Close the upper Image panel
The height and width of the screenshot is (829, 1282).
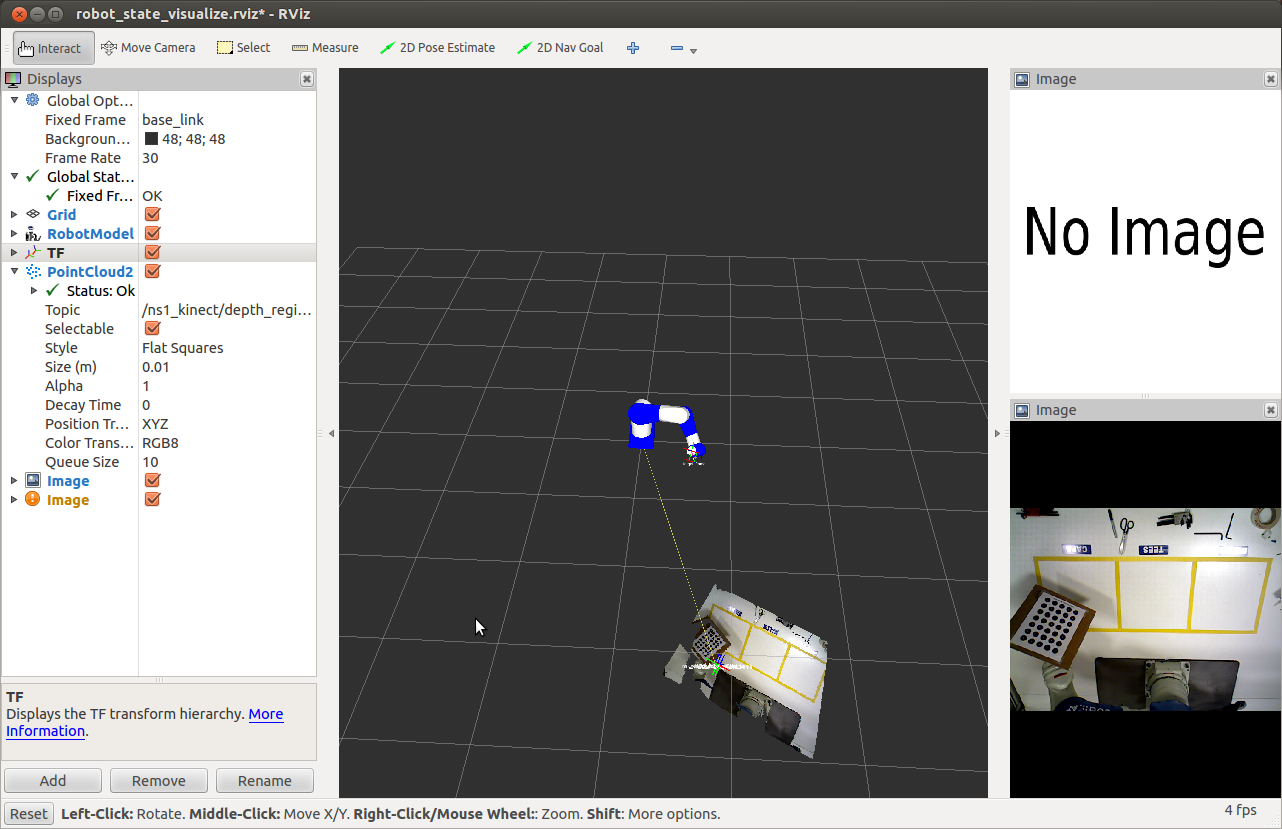tap(1271, 79)
